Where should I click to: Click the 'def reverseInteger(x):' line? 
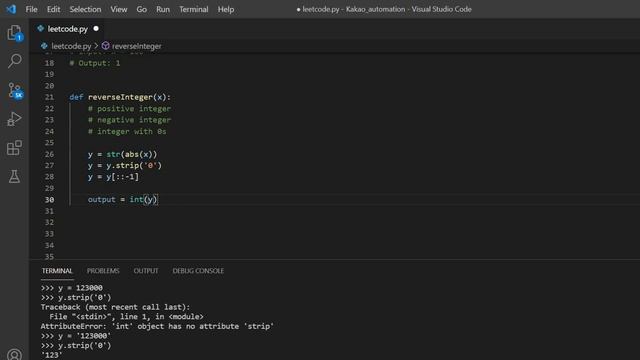(x=120, y=97)
